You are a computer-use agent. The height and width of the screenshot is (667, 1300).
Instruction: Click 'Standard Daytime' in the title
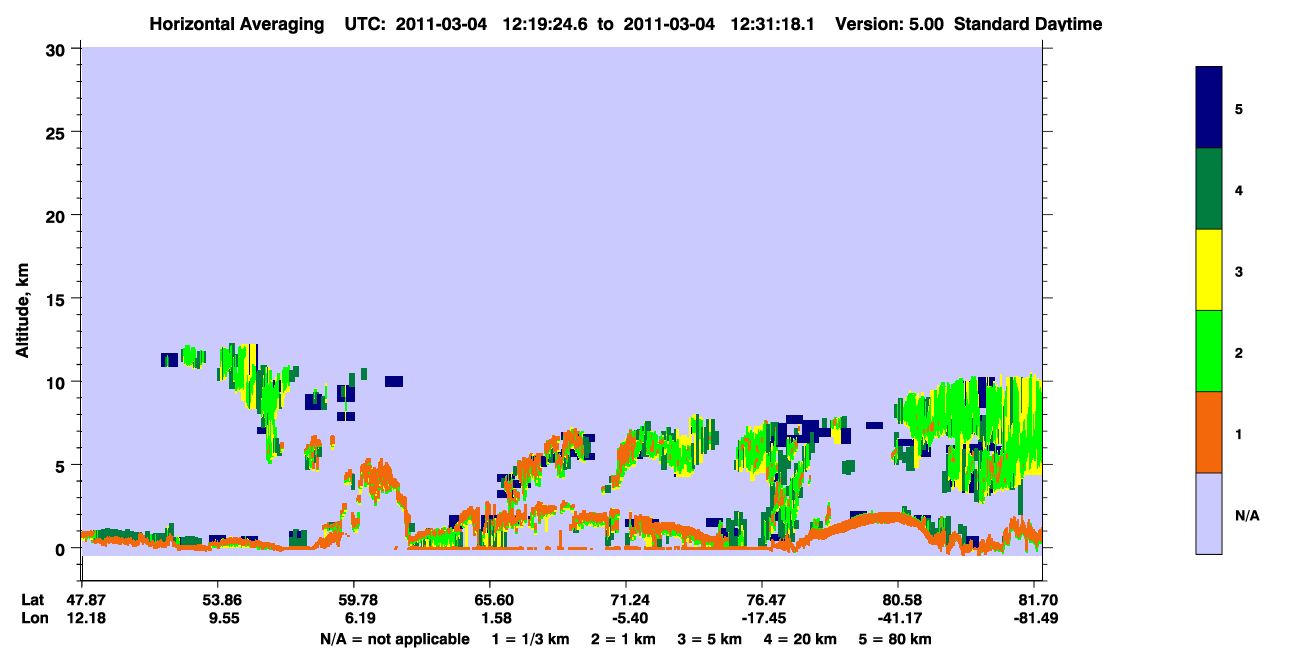click(x=1028, y=24)
